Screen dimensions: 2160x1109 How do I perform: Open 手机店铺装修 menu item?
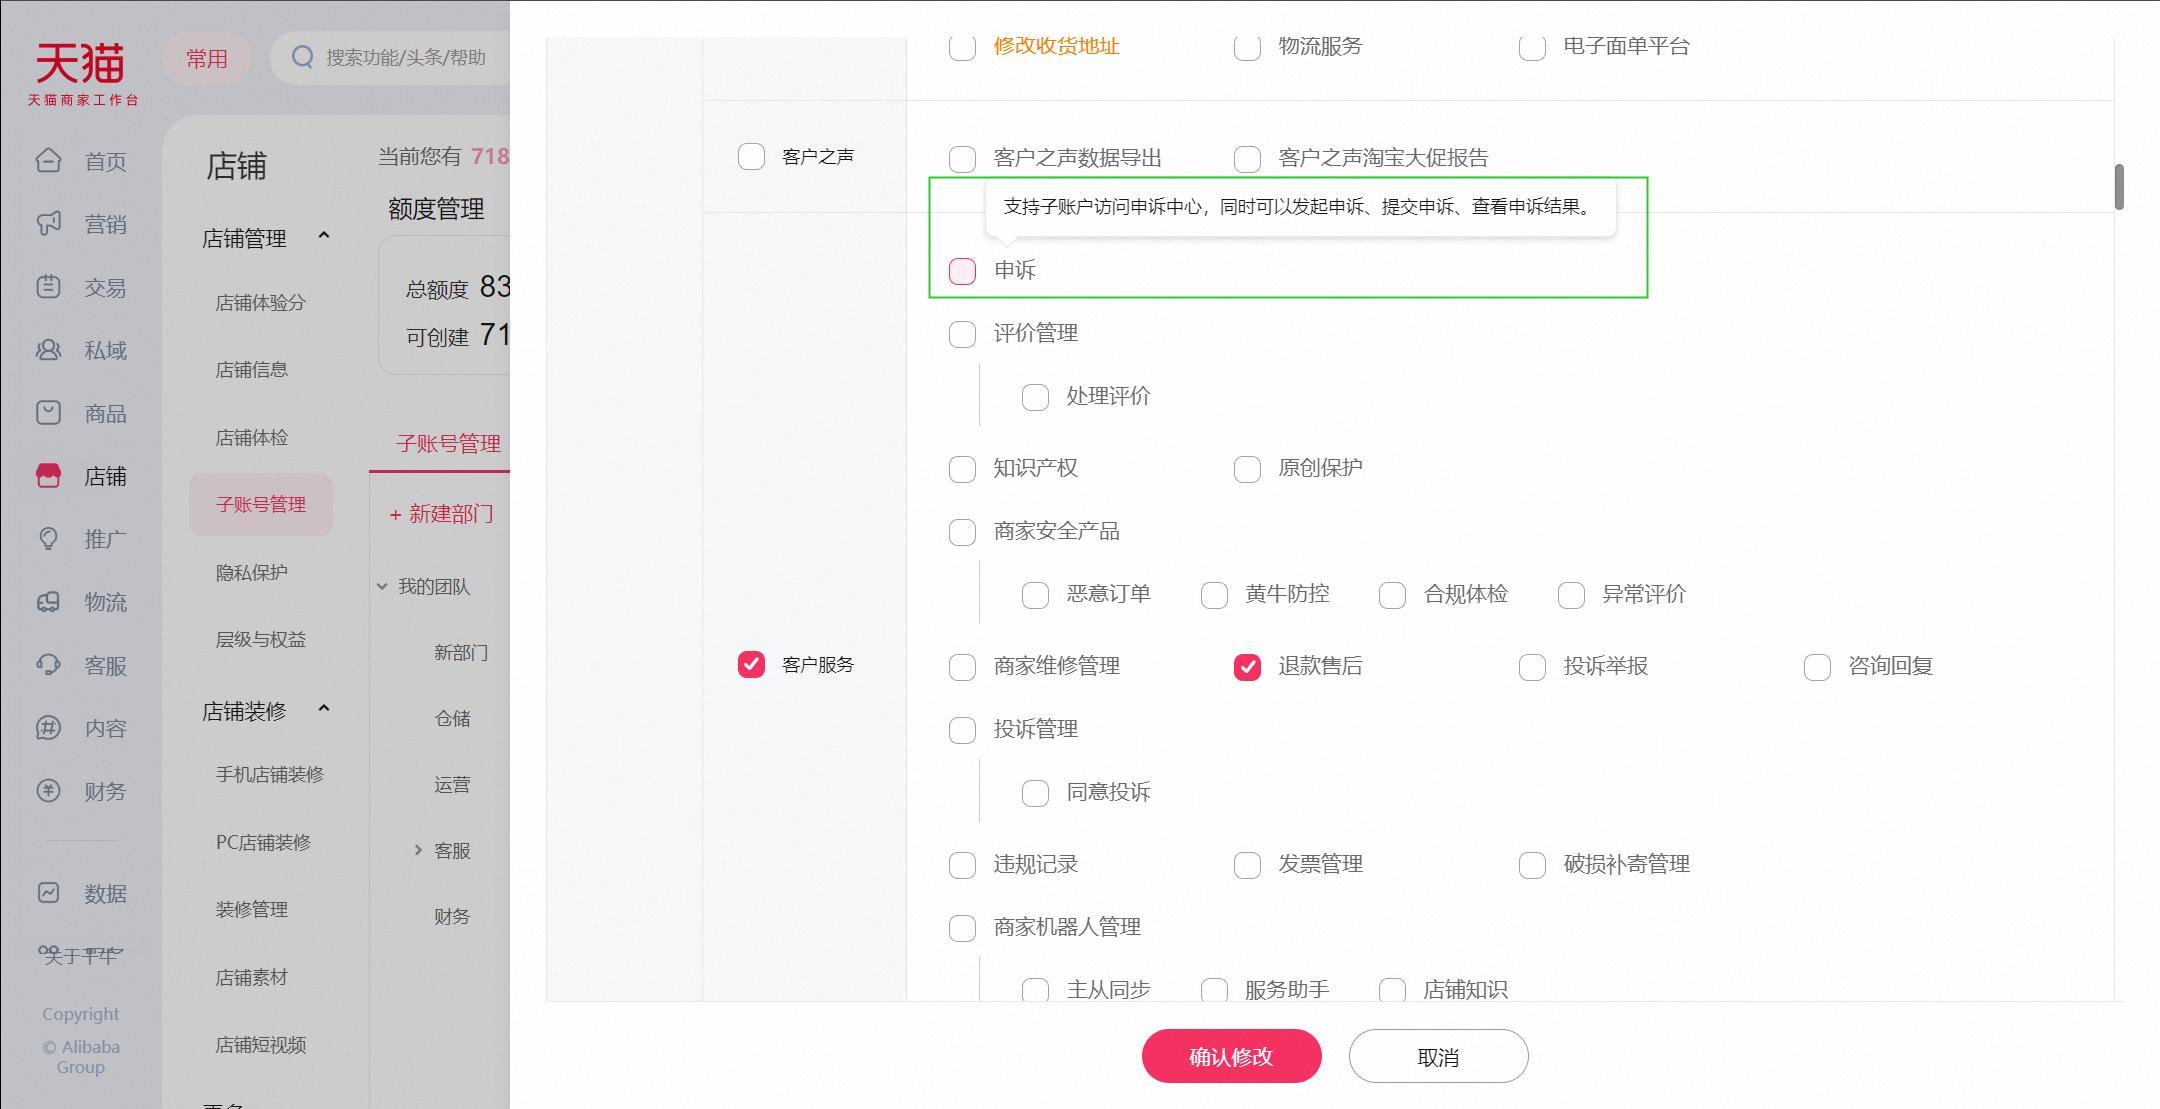tap(270, 774)
